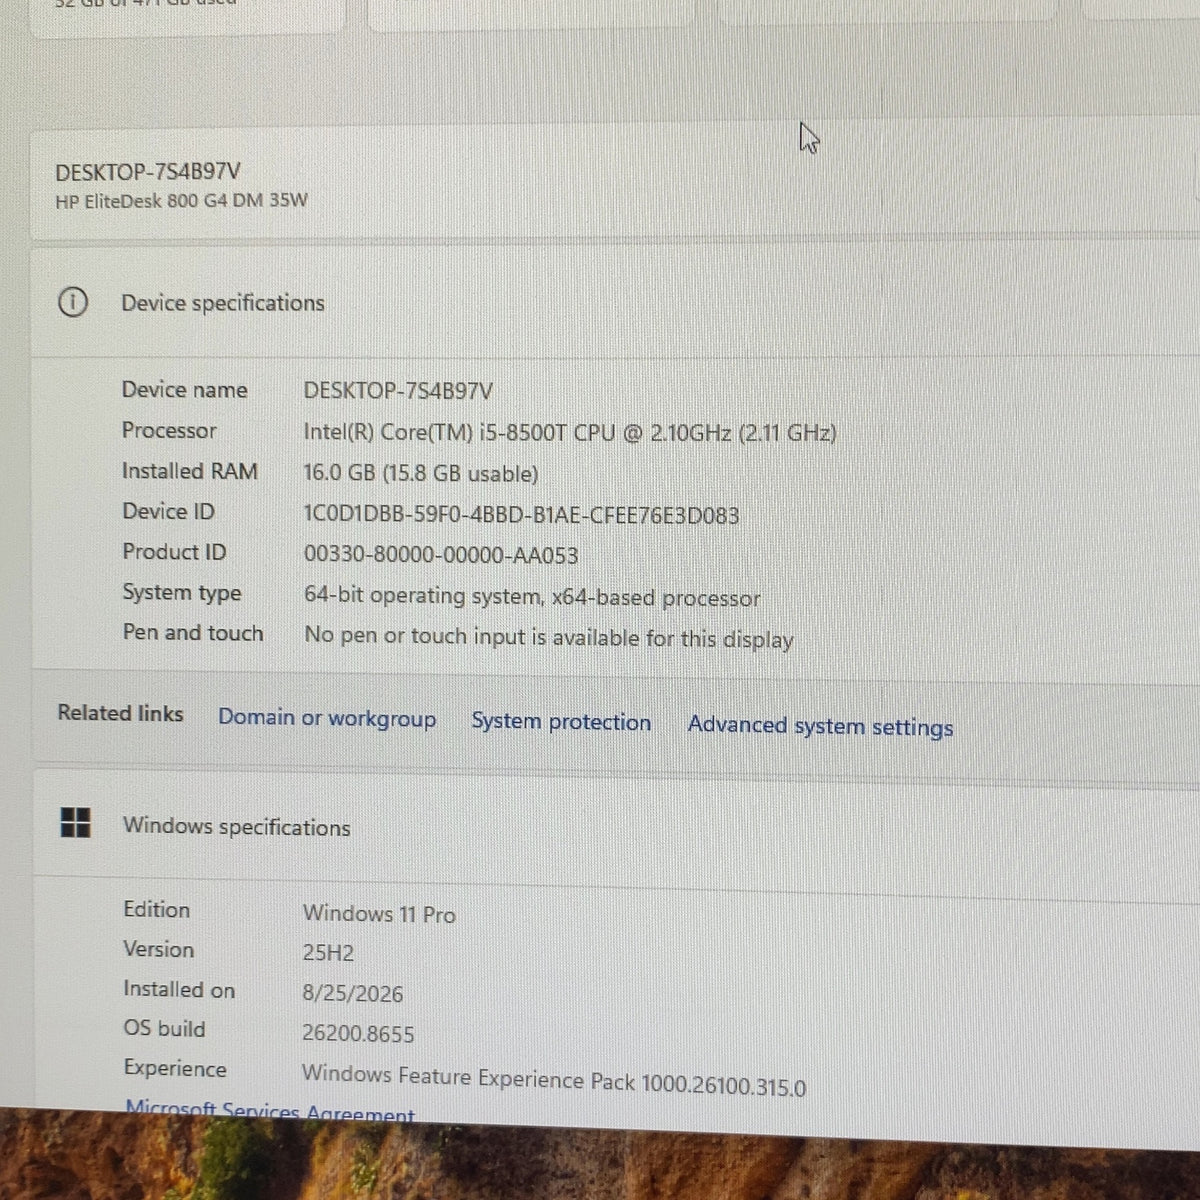Open the System protection link
The image size is (1200, 1200).
pyautogui.click(x=561, y=722)
